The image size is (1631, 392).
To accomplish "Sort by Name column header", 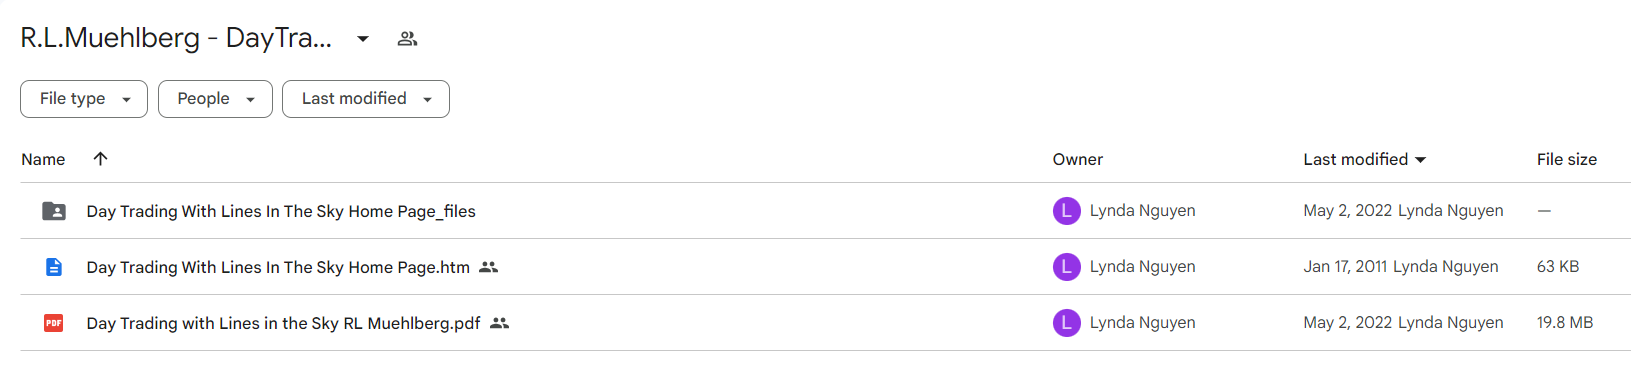I will click(x=43, y=160).
